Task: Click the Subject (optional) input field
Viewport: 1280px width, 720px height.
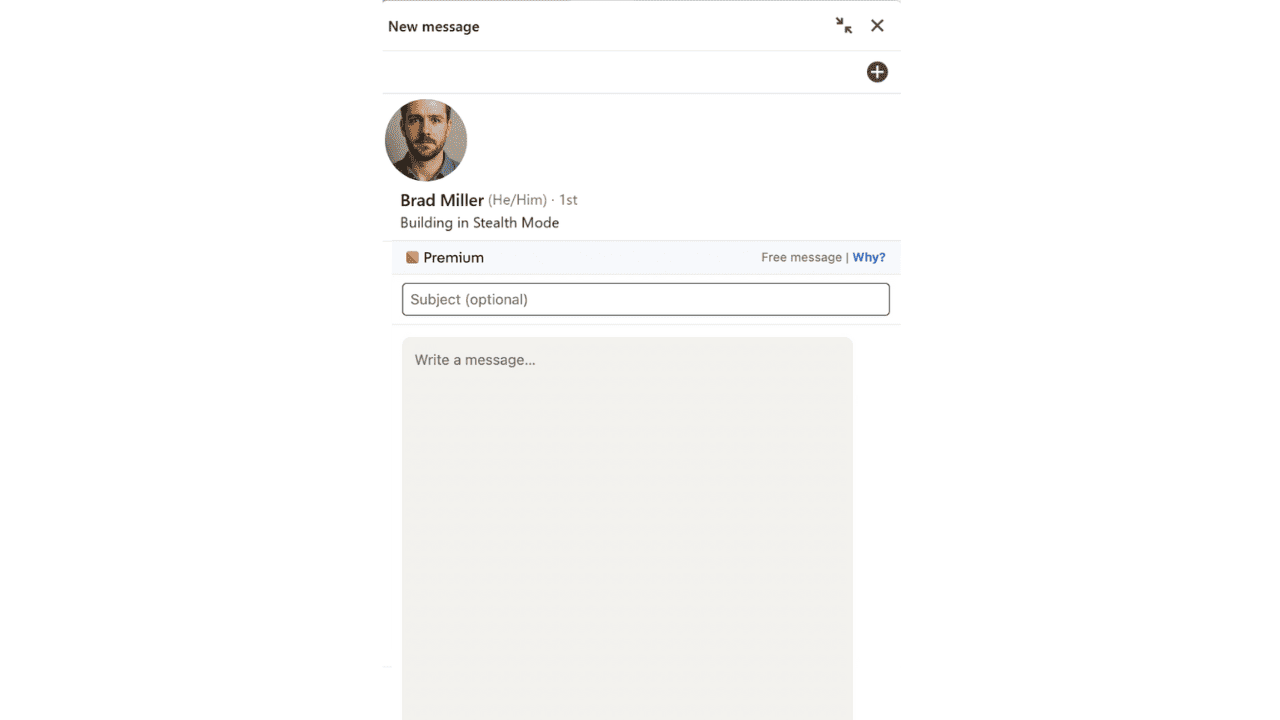Action: coord(645,299)
